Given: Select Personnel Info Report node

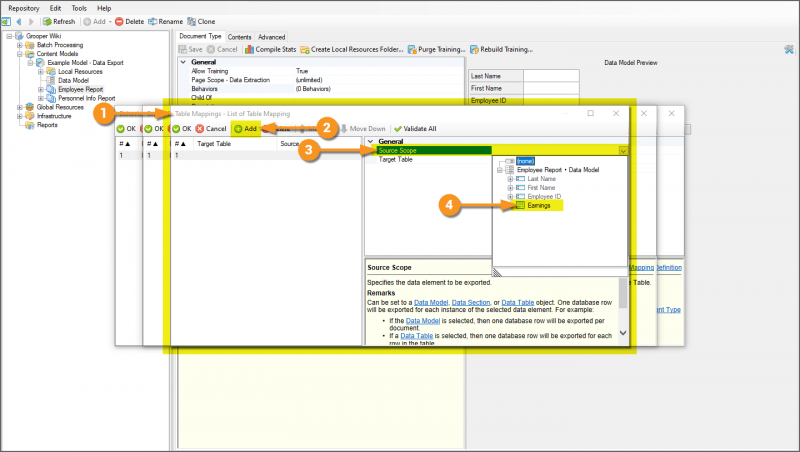Looking at the screenshot, I should (86, 98).
